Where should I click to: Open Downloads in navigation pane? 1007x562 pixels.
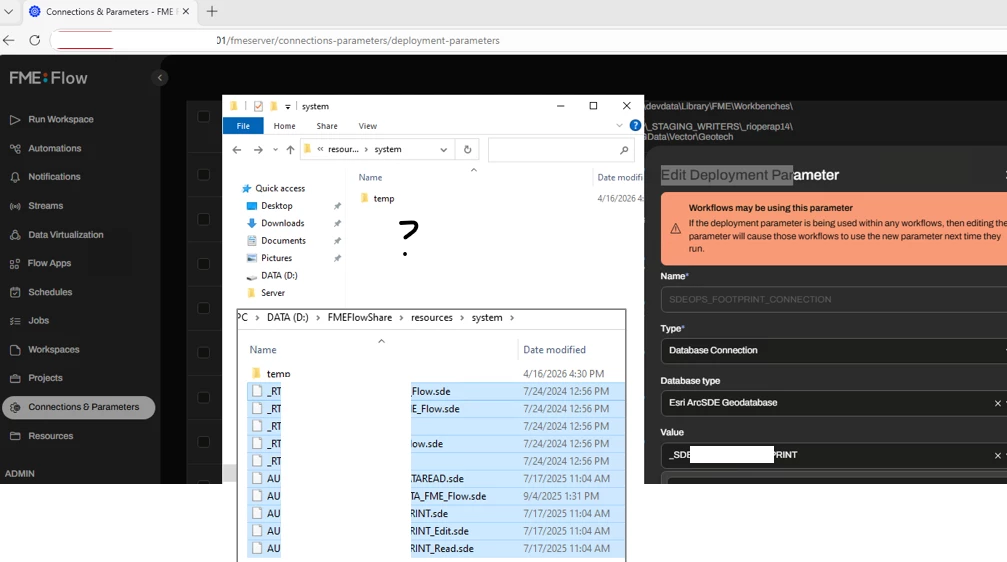point(283,223)
